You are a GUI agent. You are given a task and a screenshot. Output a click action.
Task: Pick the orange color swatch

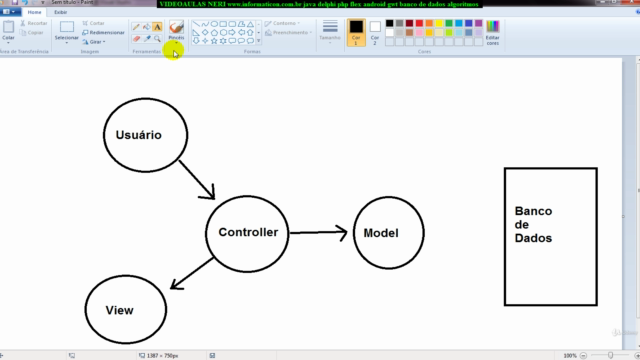point(429,23)
